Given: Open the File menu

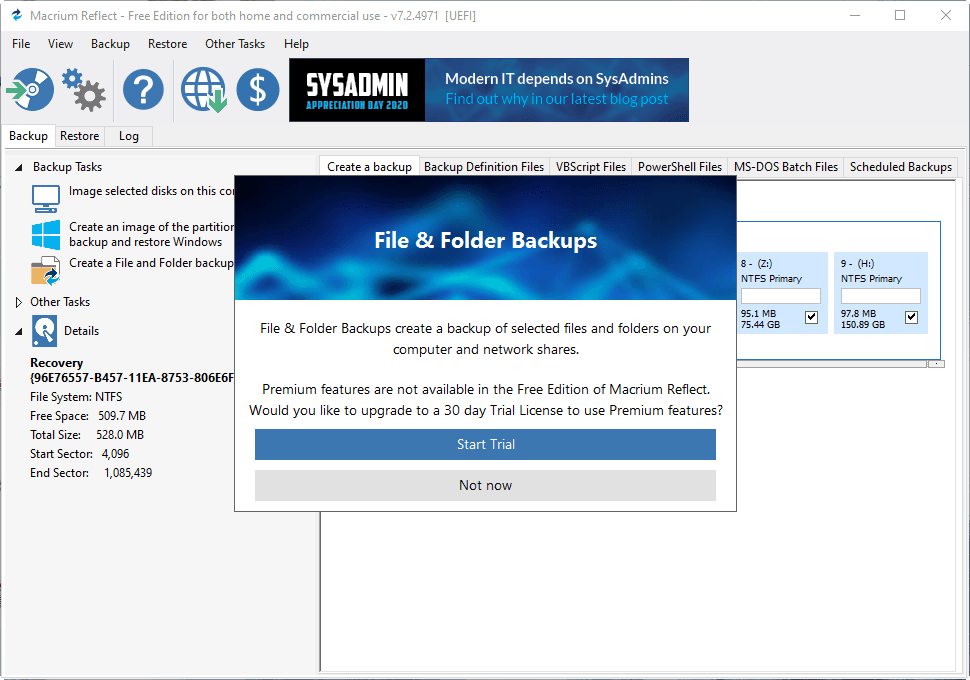Looking at the screenshot, I should click(x=21, y=44).
